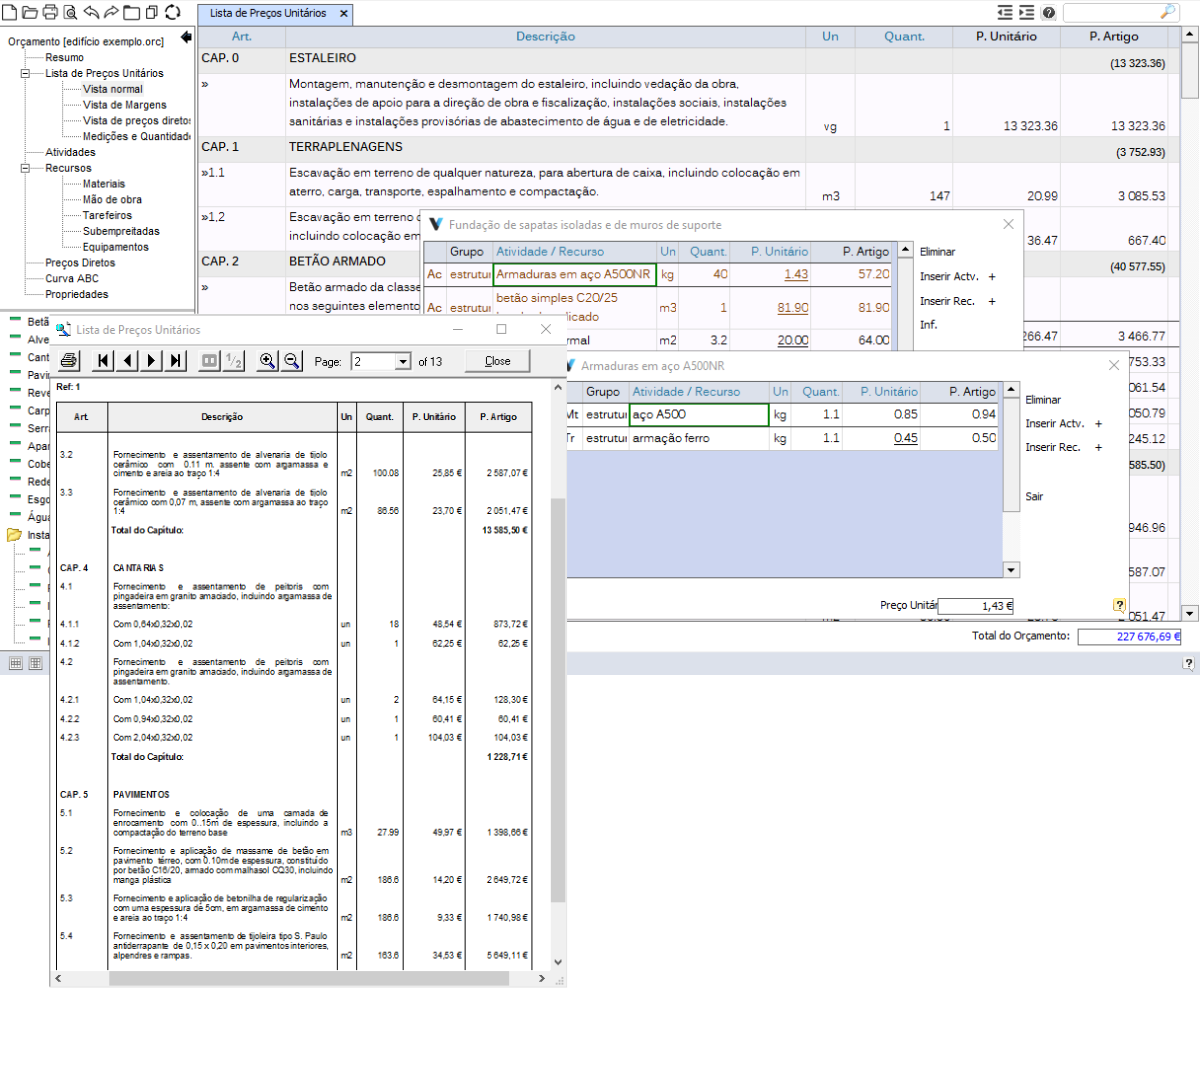Collapse the Recursos tree node
The height and width of the screenshot is (1080, 1200).
click(x=26, y=168)
